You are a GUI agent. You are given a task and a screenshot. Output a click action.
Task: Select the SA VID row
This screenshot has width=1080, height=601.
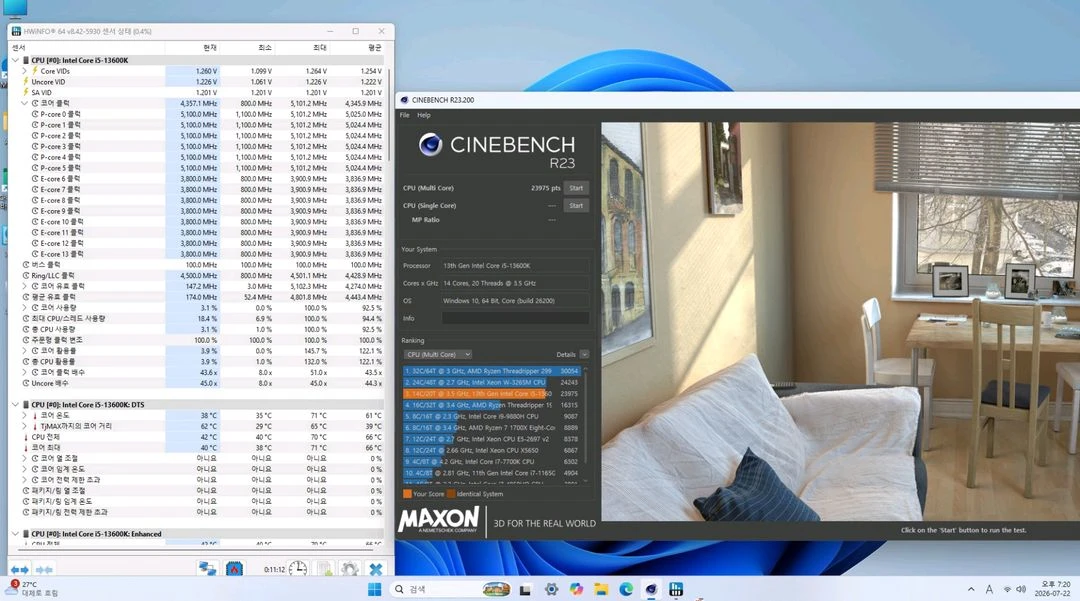click(198, 92)
